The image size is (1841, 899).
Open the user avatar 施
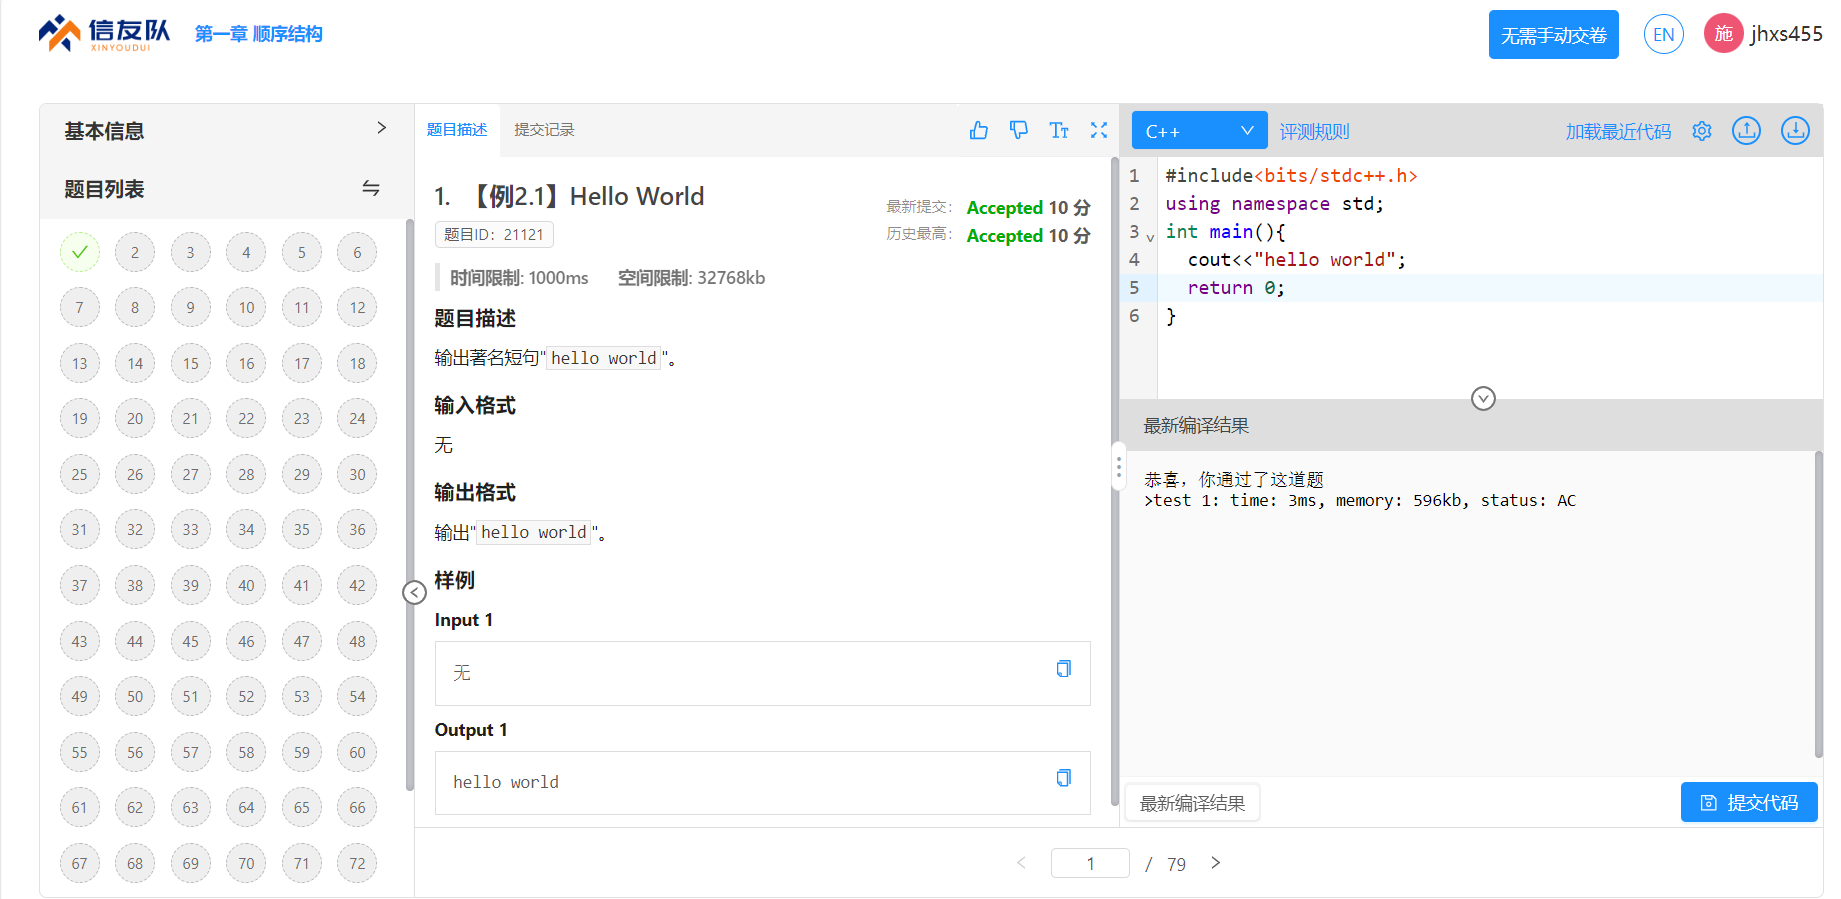point(1723,34)
